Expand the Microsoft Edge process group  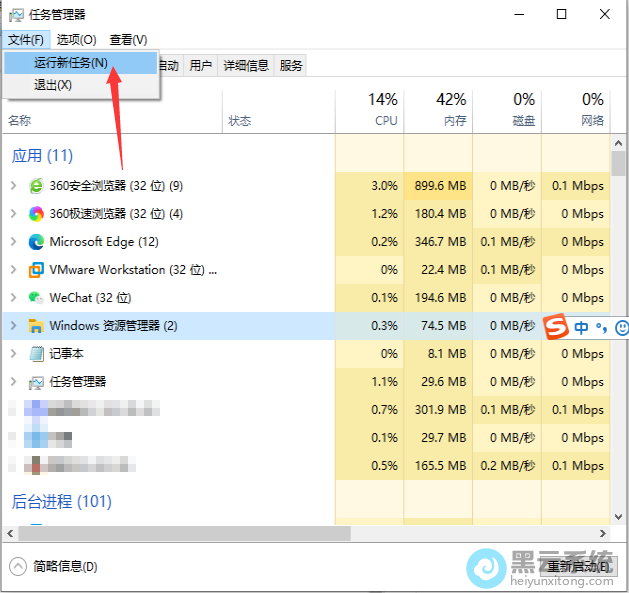tap(13, 242)
